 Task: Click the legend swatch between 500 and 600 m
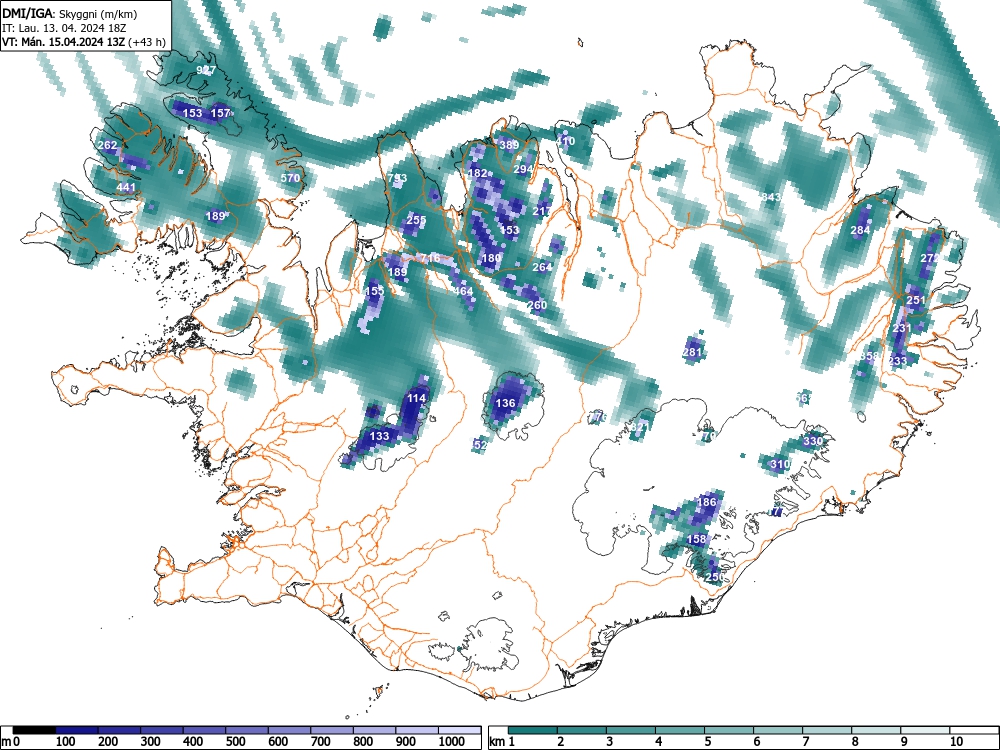point(247,730)
